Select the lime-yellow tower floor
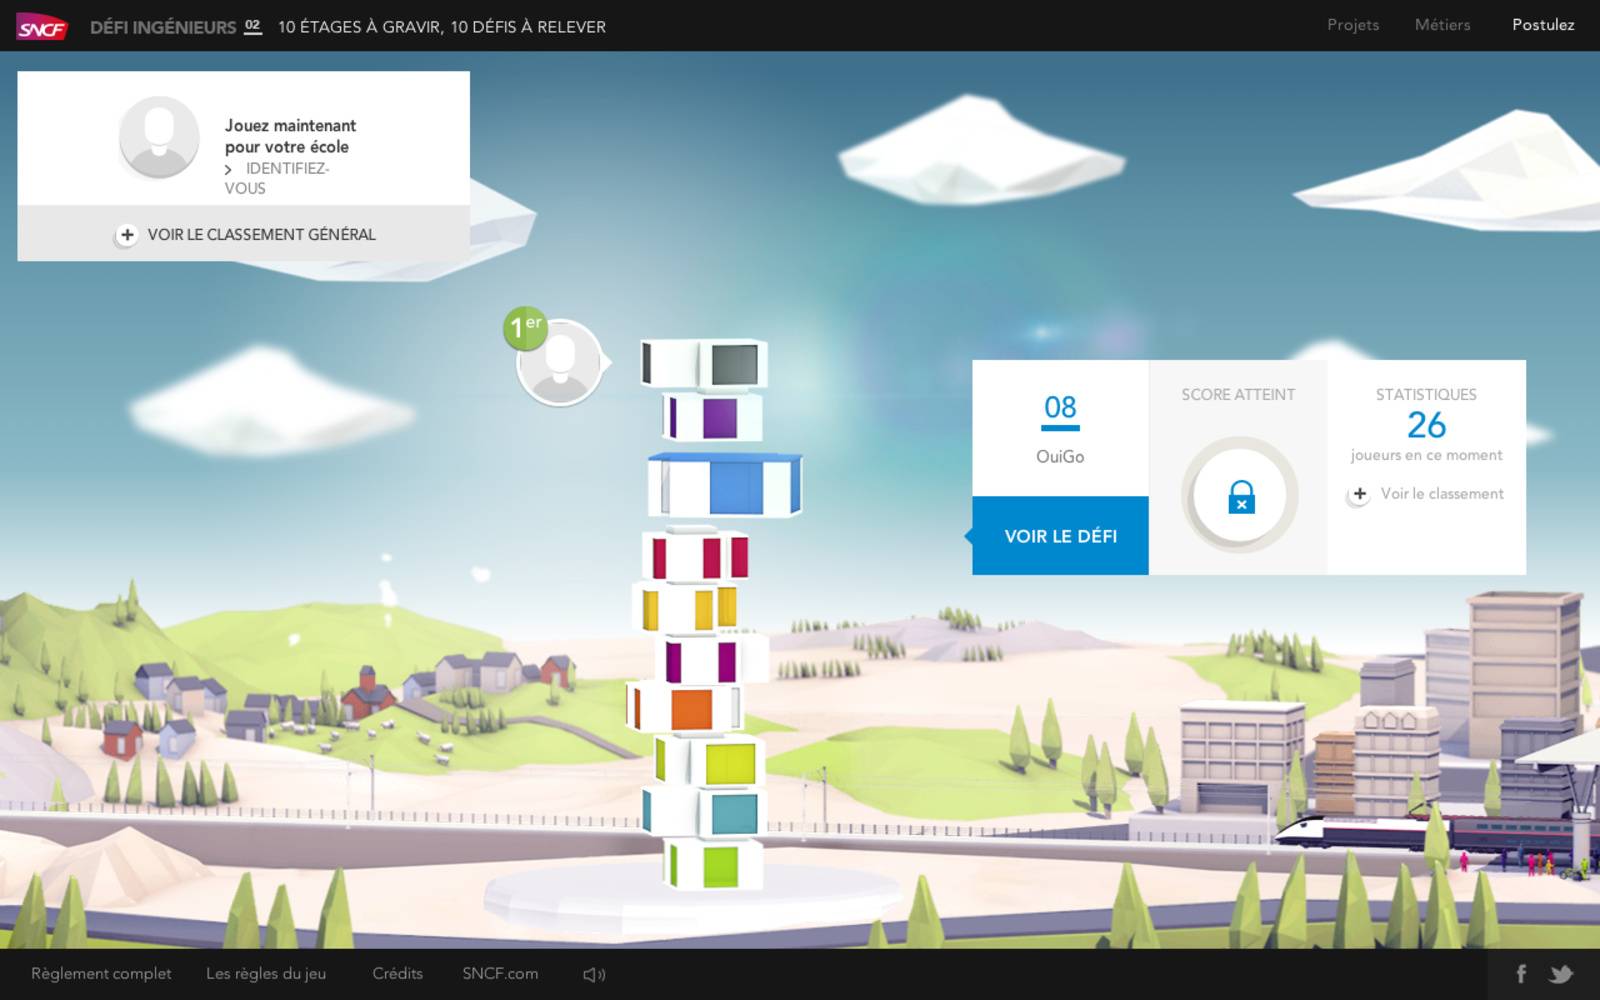1600x1000 pixels. [708, 762]
